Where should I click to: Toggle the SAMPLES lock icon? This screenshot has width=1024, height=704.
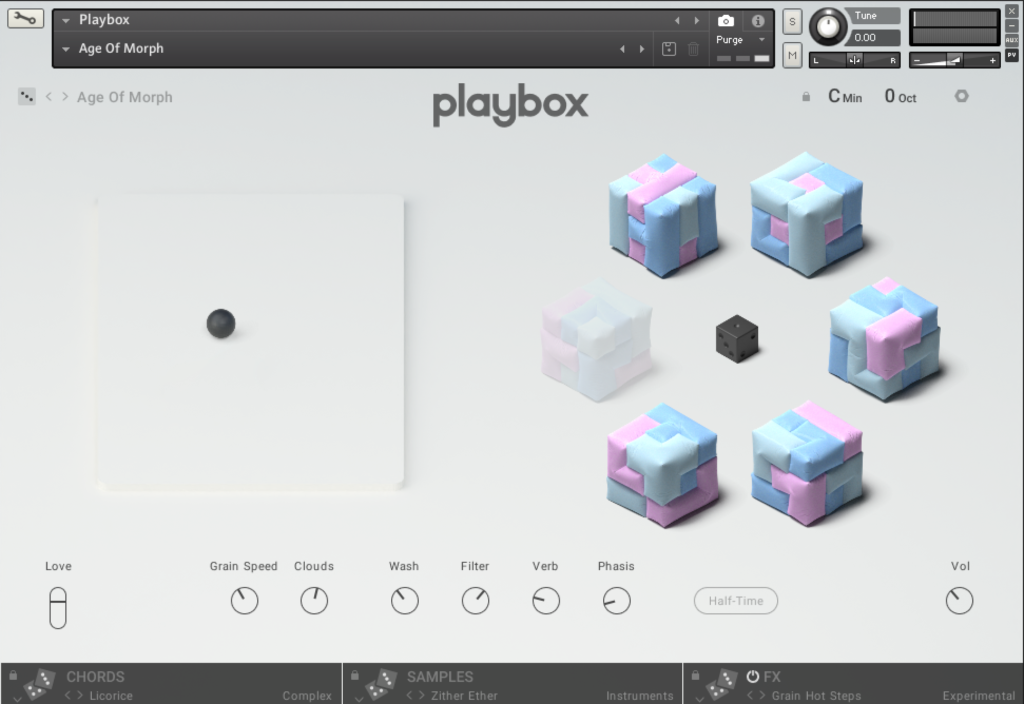click(x=355, y=675)
